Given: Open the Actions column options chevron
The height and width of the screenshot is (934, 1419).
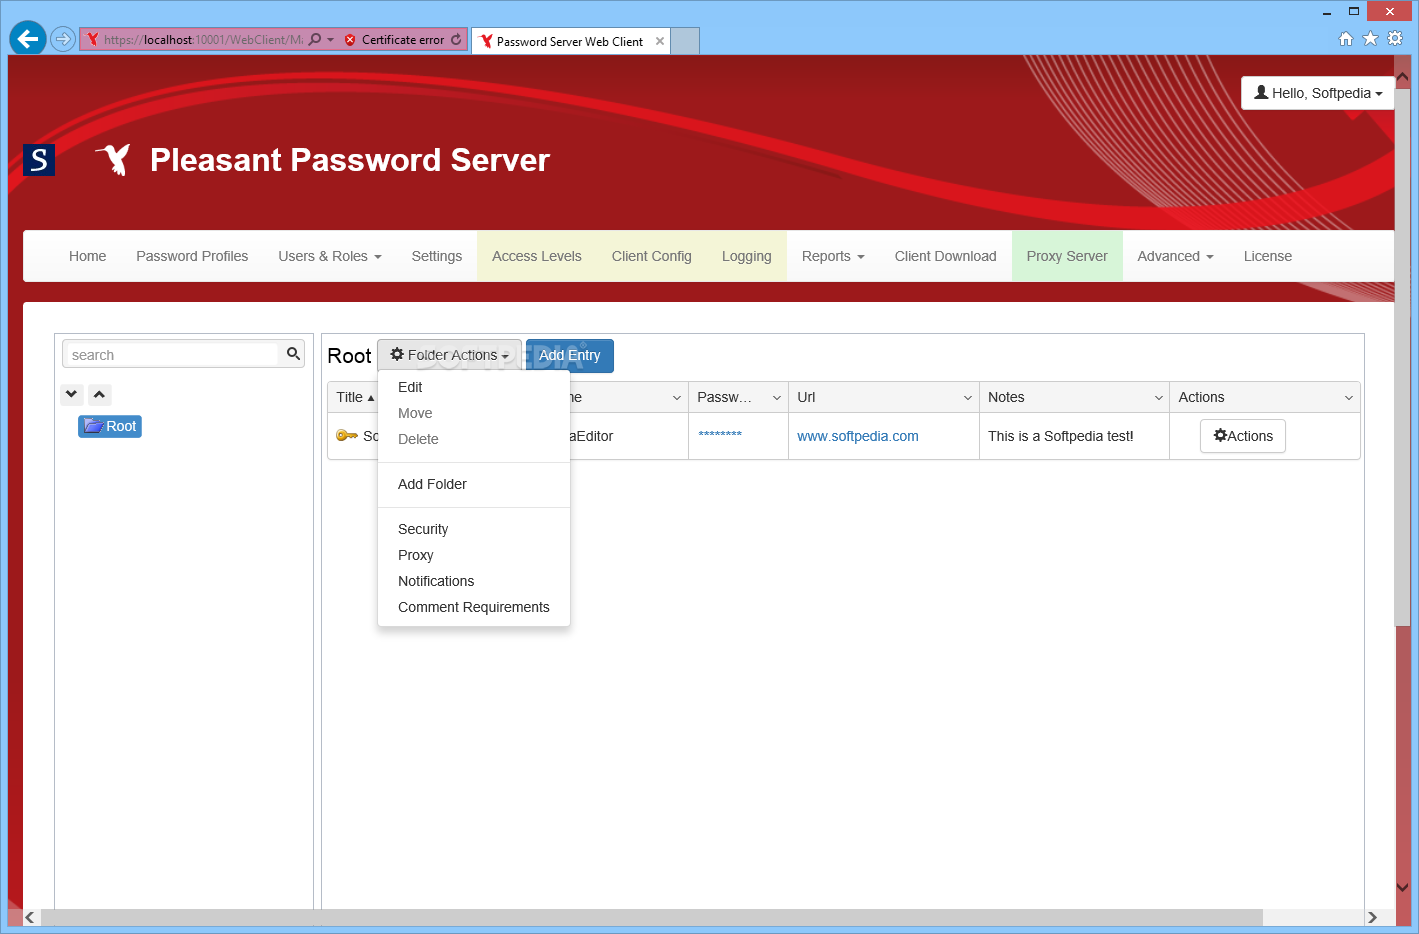Looking at the screenshot, I should click(1349, 398).
